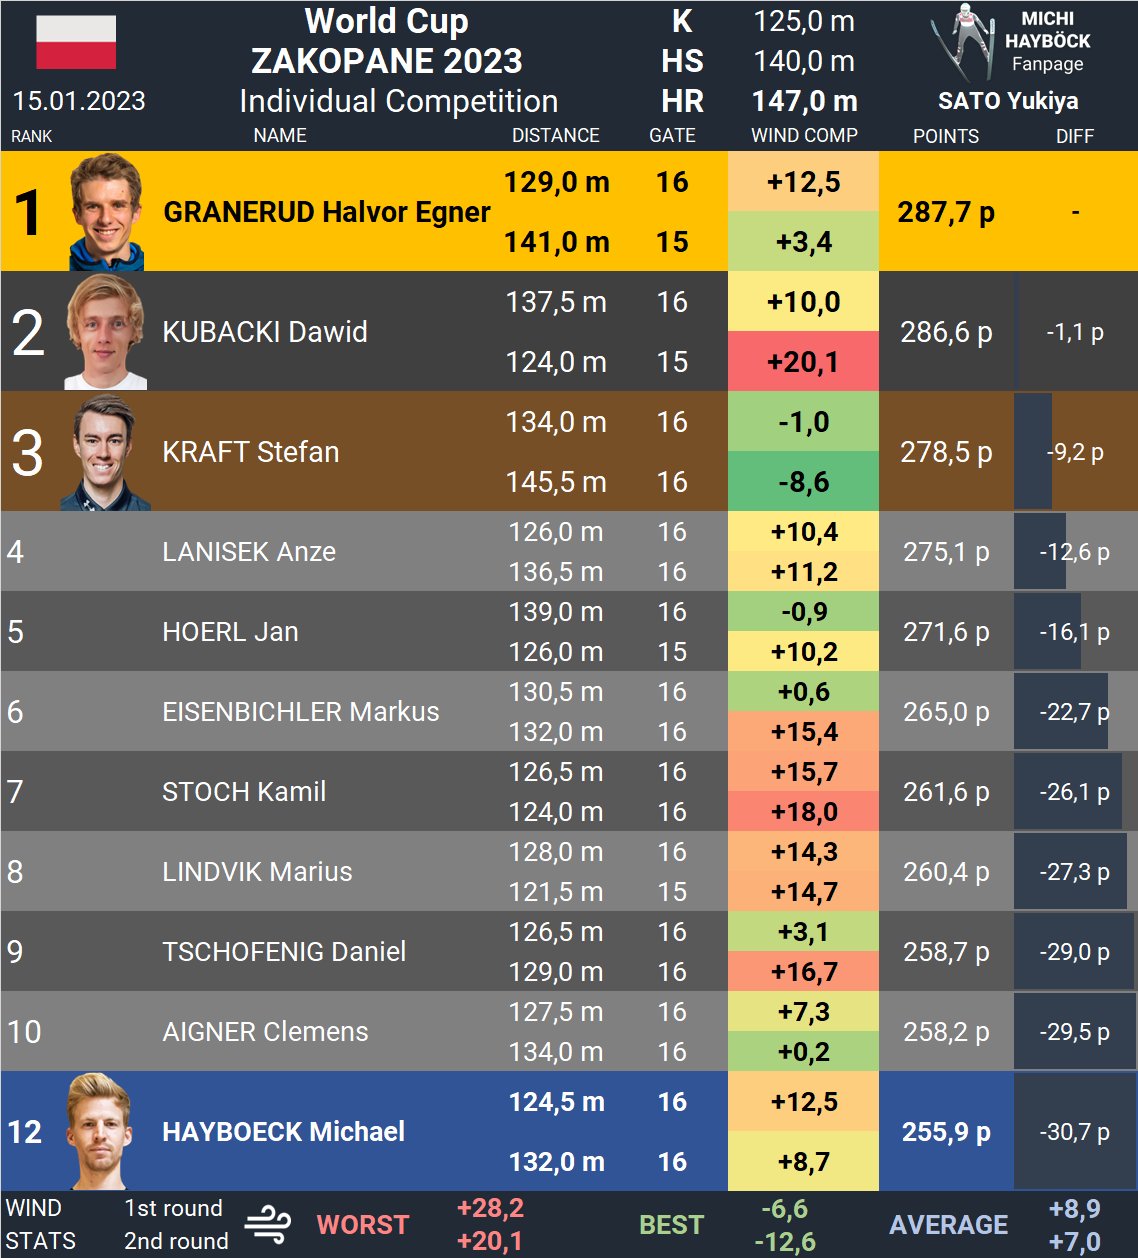
Task: Click the MICHI HAYBÖCK Fanpage label
Action: click(x=1047, y=41)
